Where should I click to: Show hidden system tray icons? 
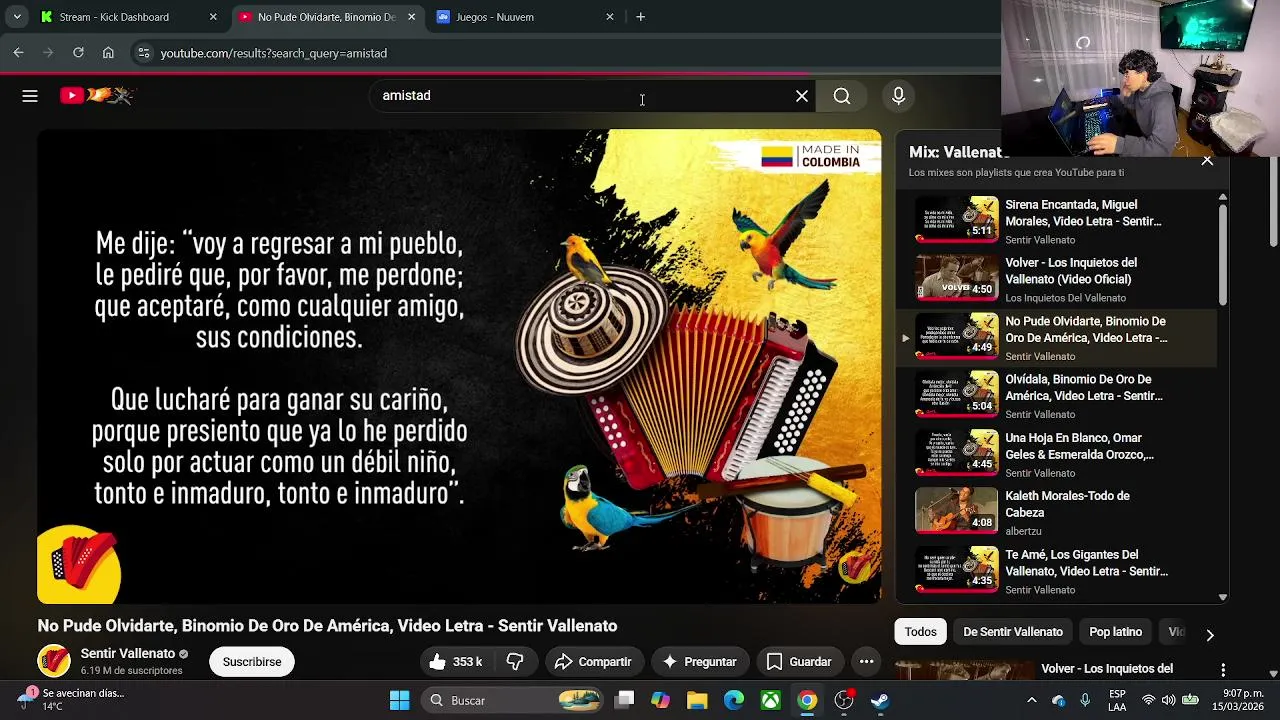point(1032,700)
